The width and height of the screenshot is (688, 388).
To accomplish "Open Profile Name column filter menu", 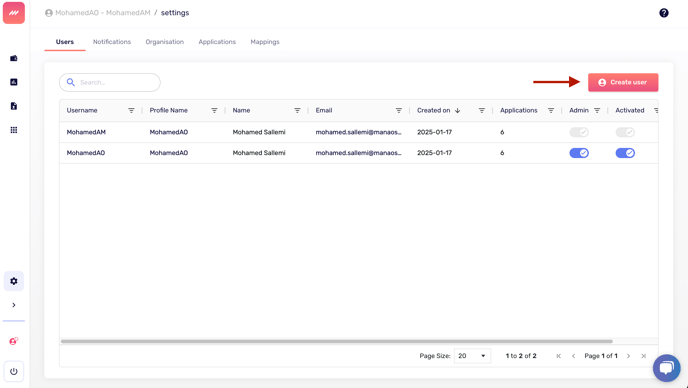I will tap(214, 111).
